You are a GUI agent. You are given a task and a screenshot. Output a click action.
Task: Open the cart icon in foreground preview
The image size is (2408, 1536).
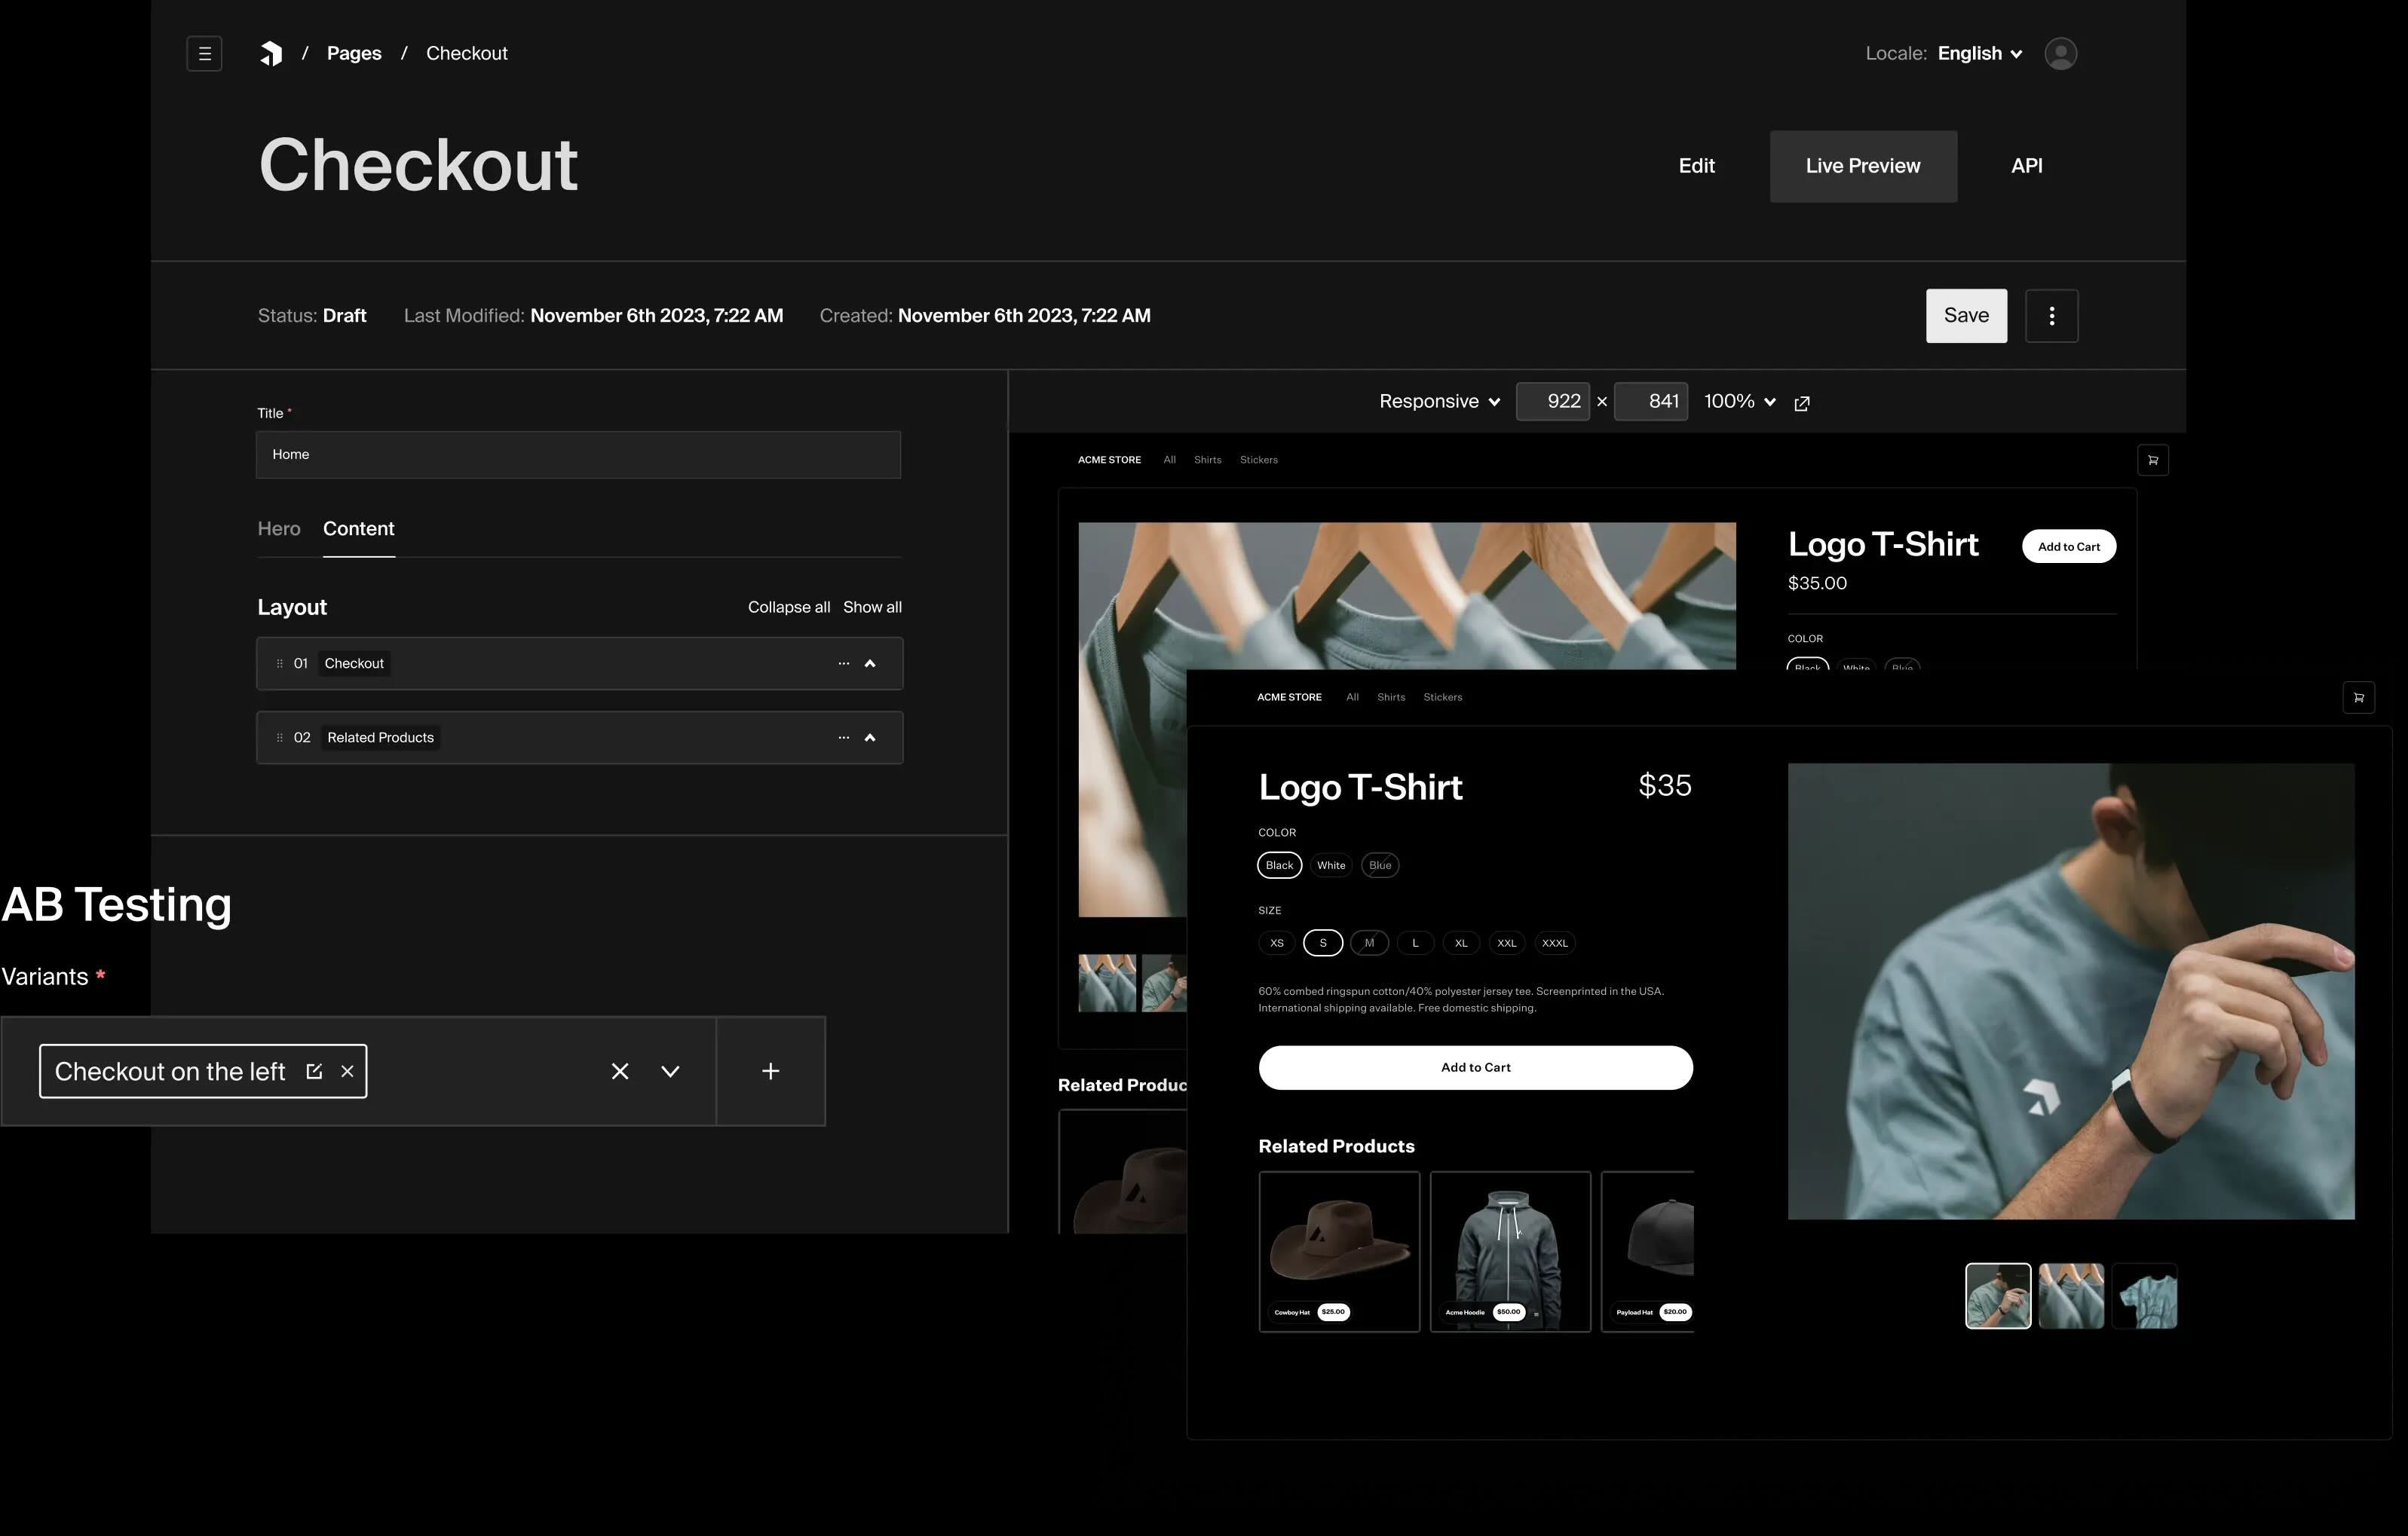[2358, 697]
